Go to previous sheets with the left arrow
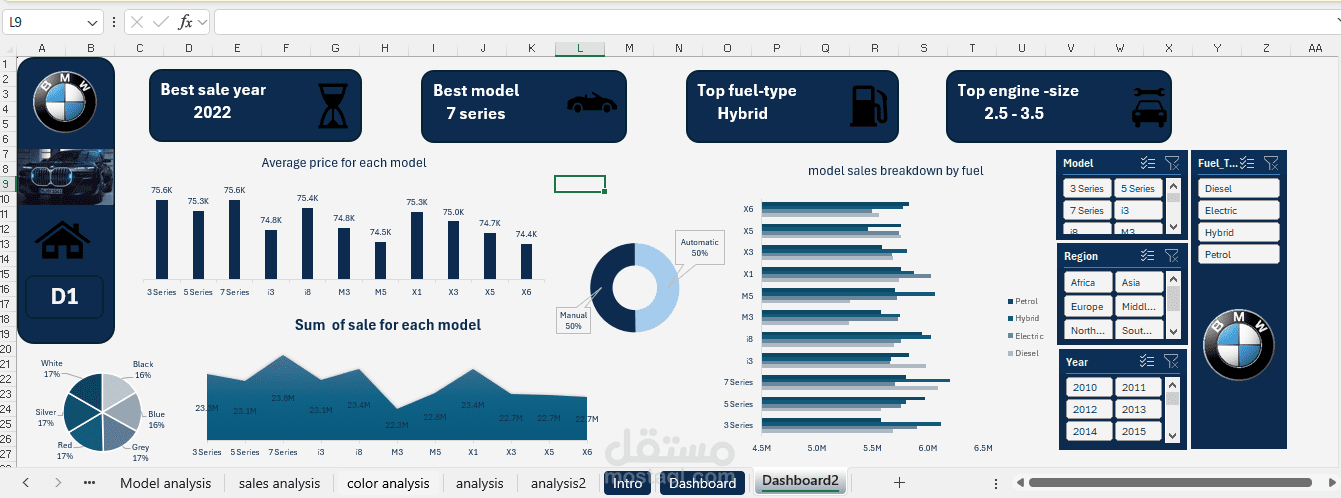This screenshot has width=1341, height=498. 26,483
